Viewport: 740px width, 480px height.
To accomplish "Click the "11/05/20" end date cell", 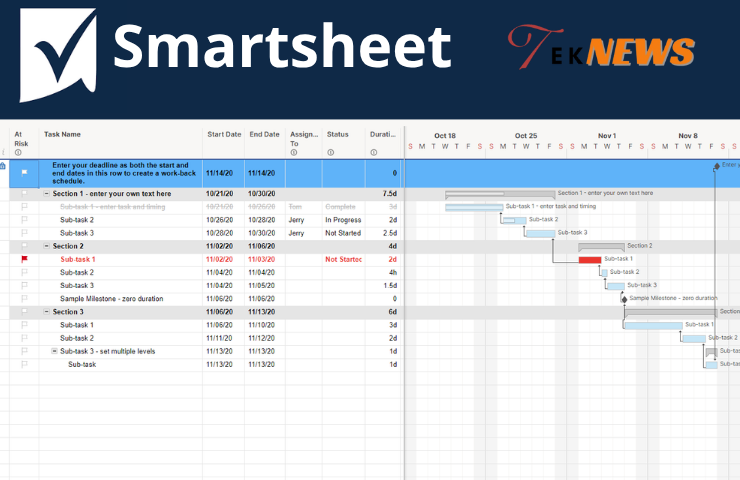I will (x=265, y=286).
